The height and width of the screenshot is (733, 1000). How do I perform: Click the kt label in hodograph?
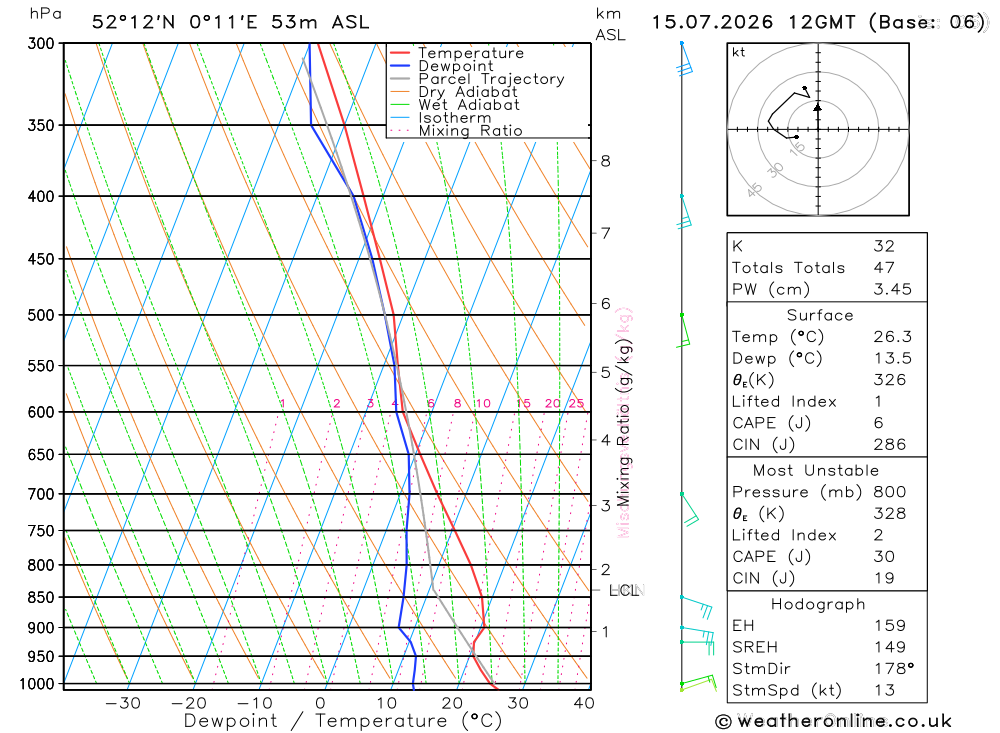point(739,52)
